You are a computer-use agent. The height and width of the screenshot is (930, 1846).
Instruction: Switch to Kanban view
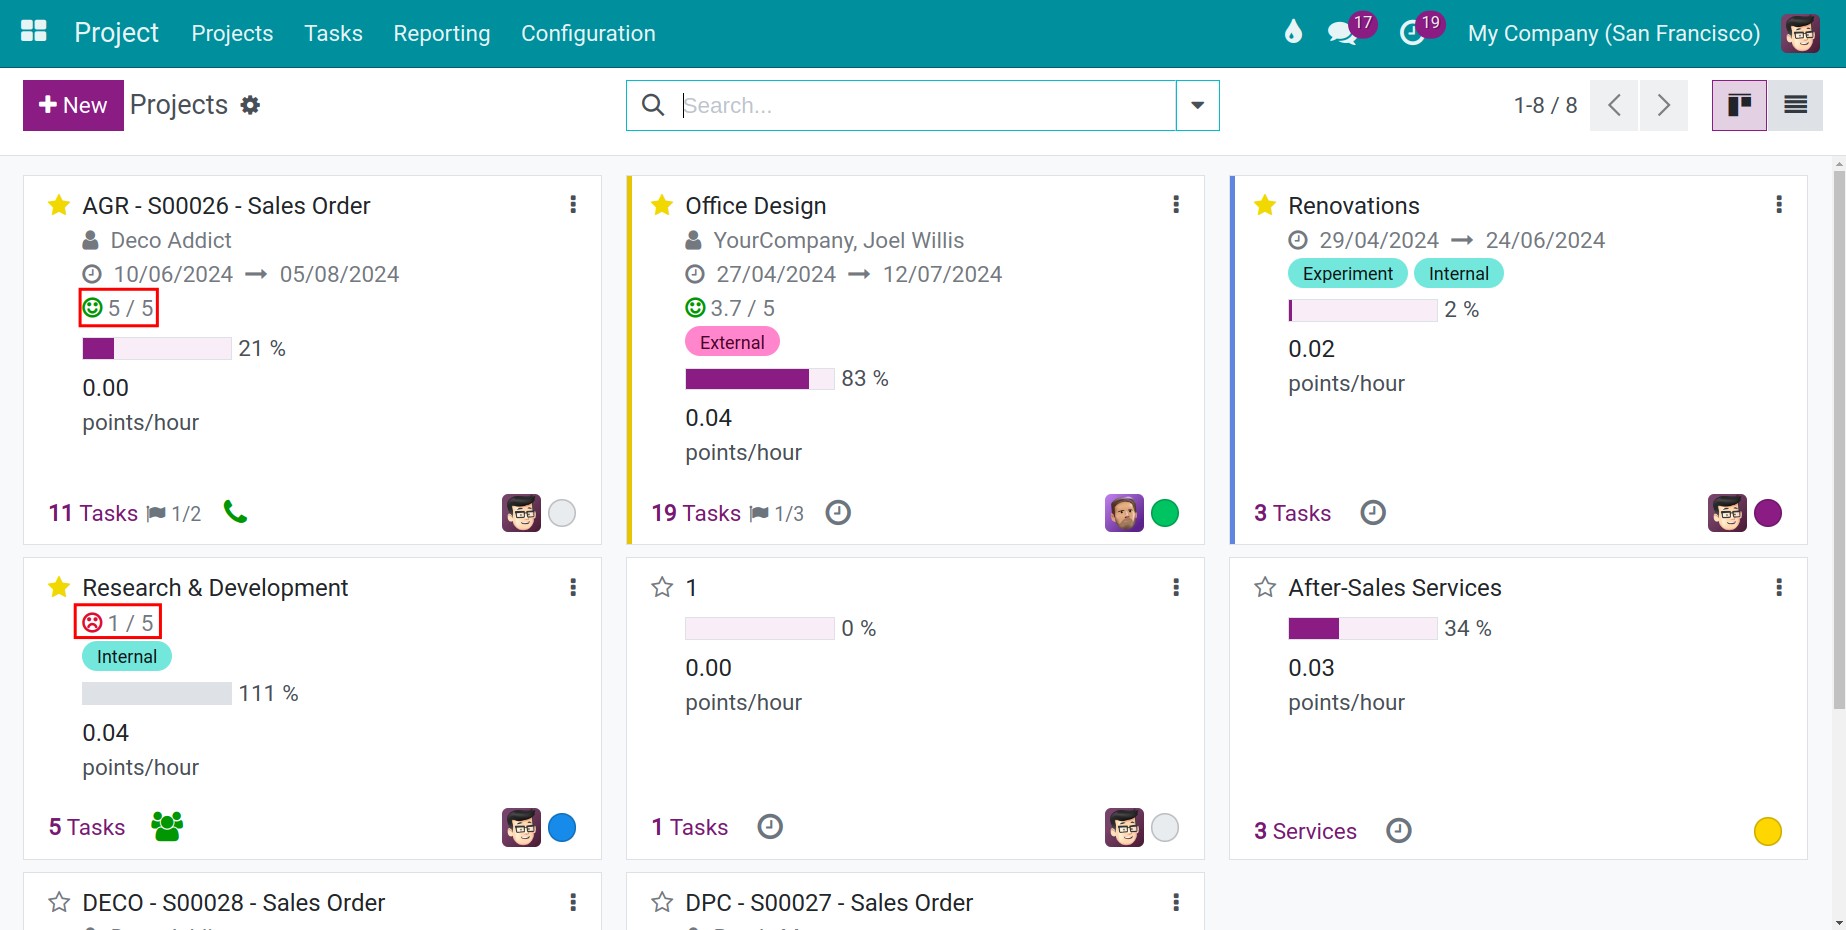click(1739, 105)
